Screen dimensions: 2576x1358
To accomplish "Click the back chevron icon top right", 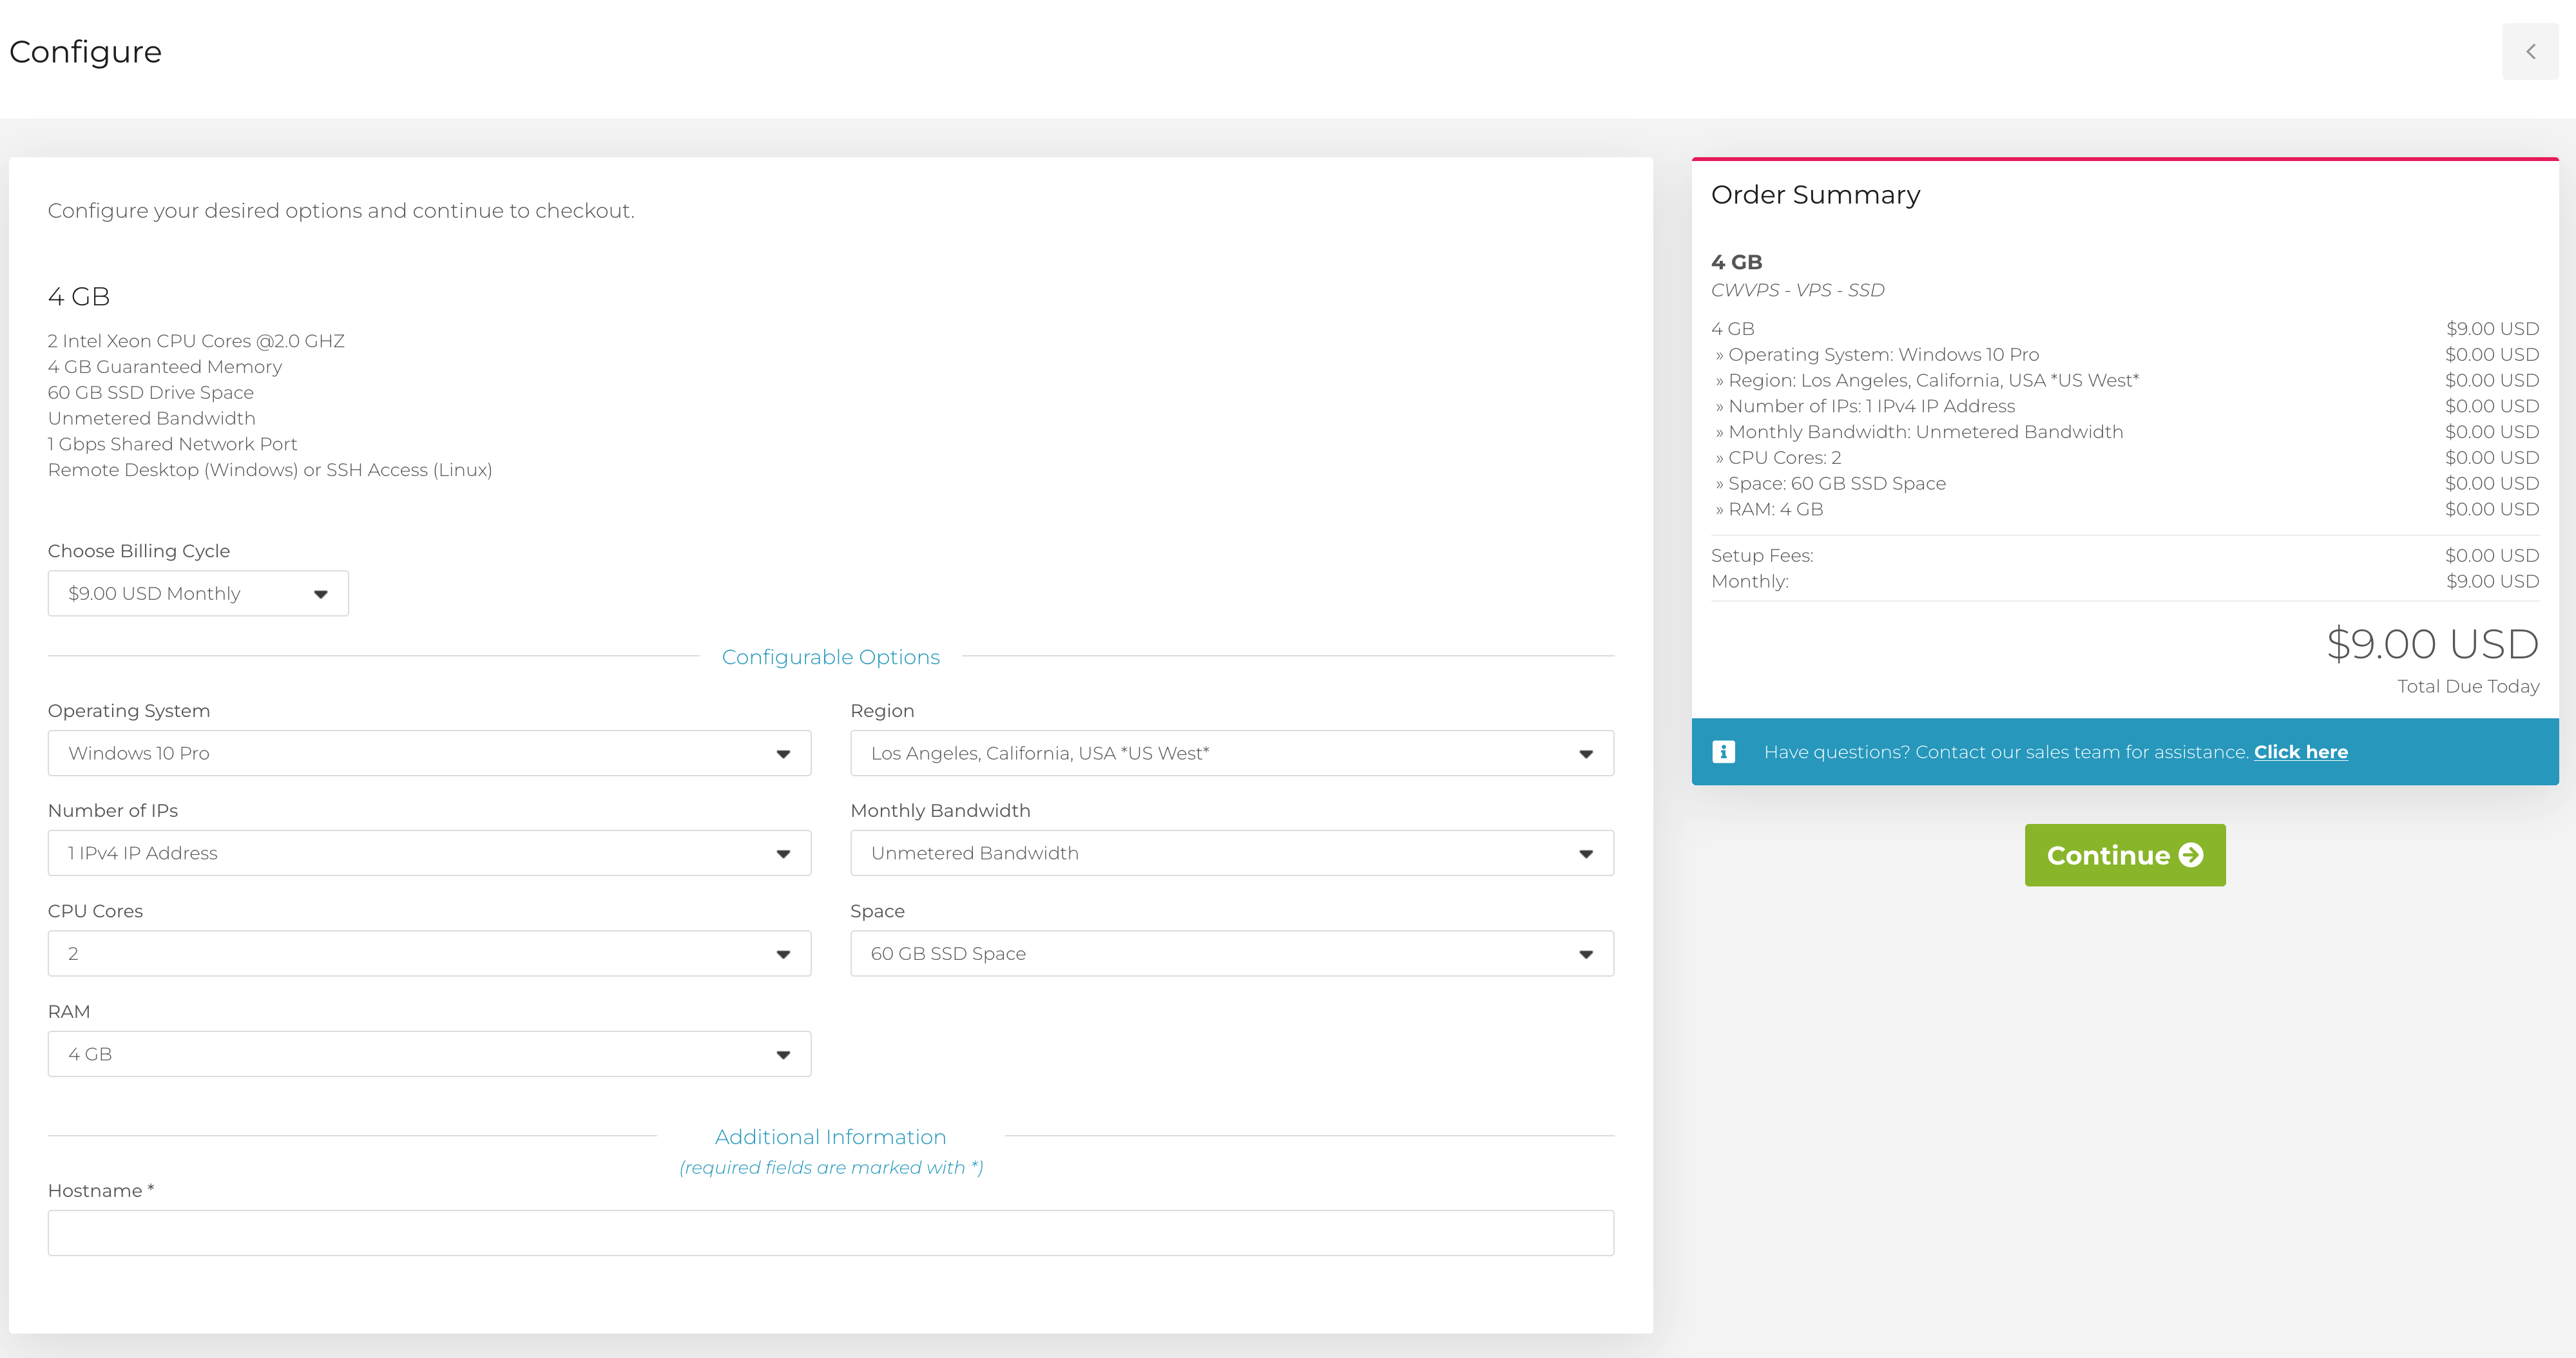I will point(2530,52).
